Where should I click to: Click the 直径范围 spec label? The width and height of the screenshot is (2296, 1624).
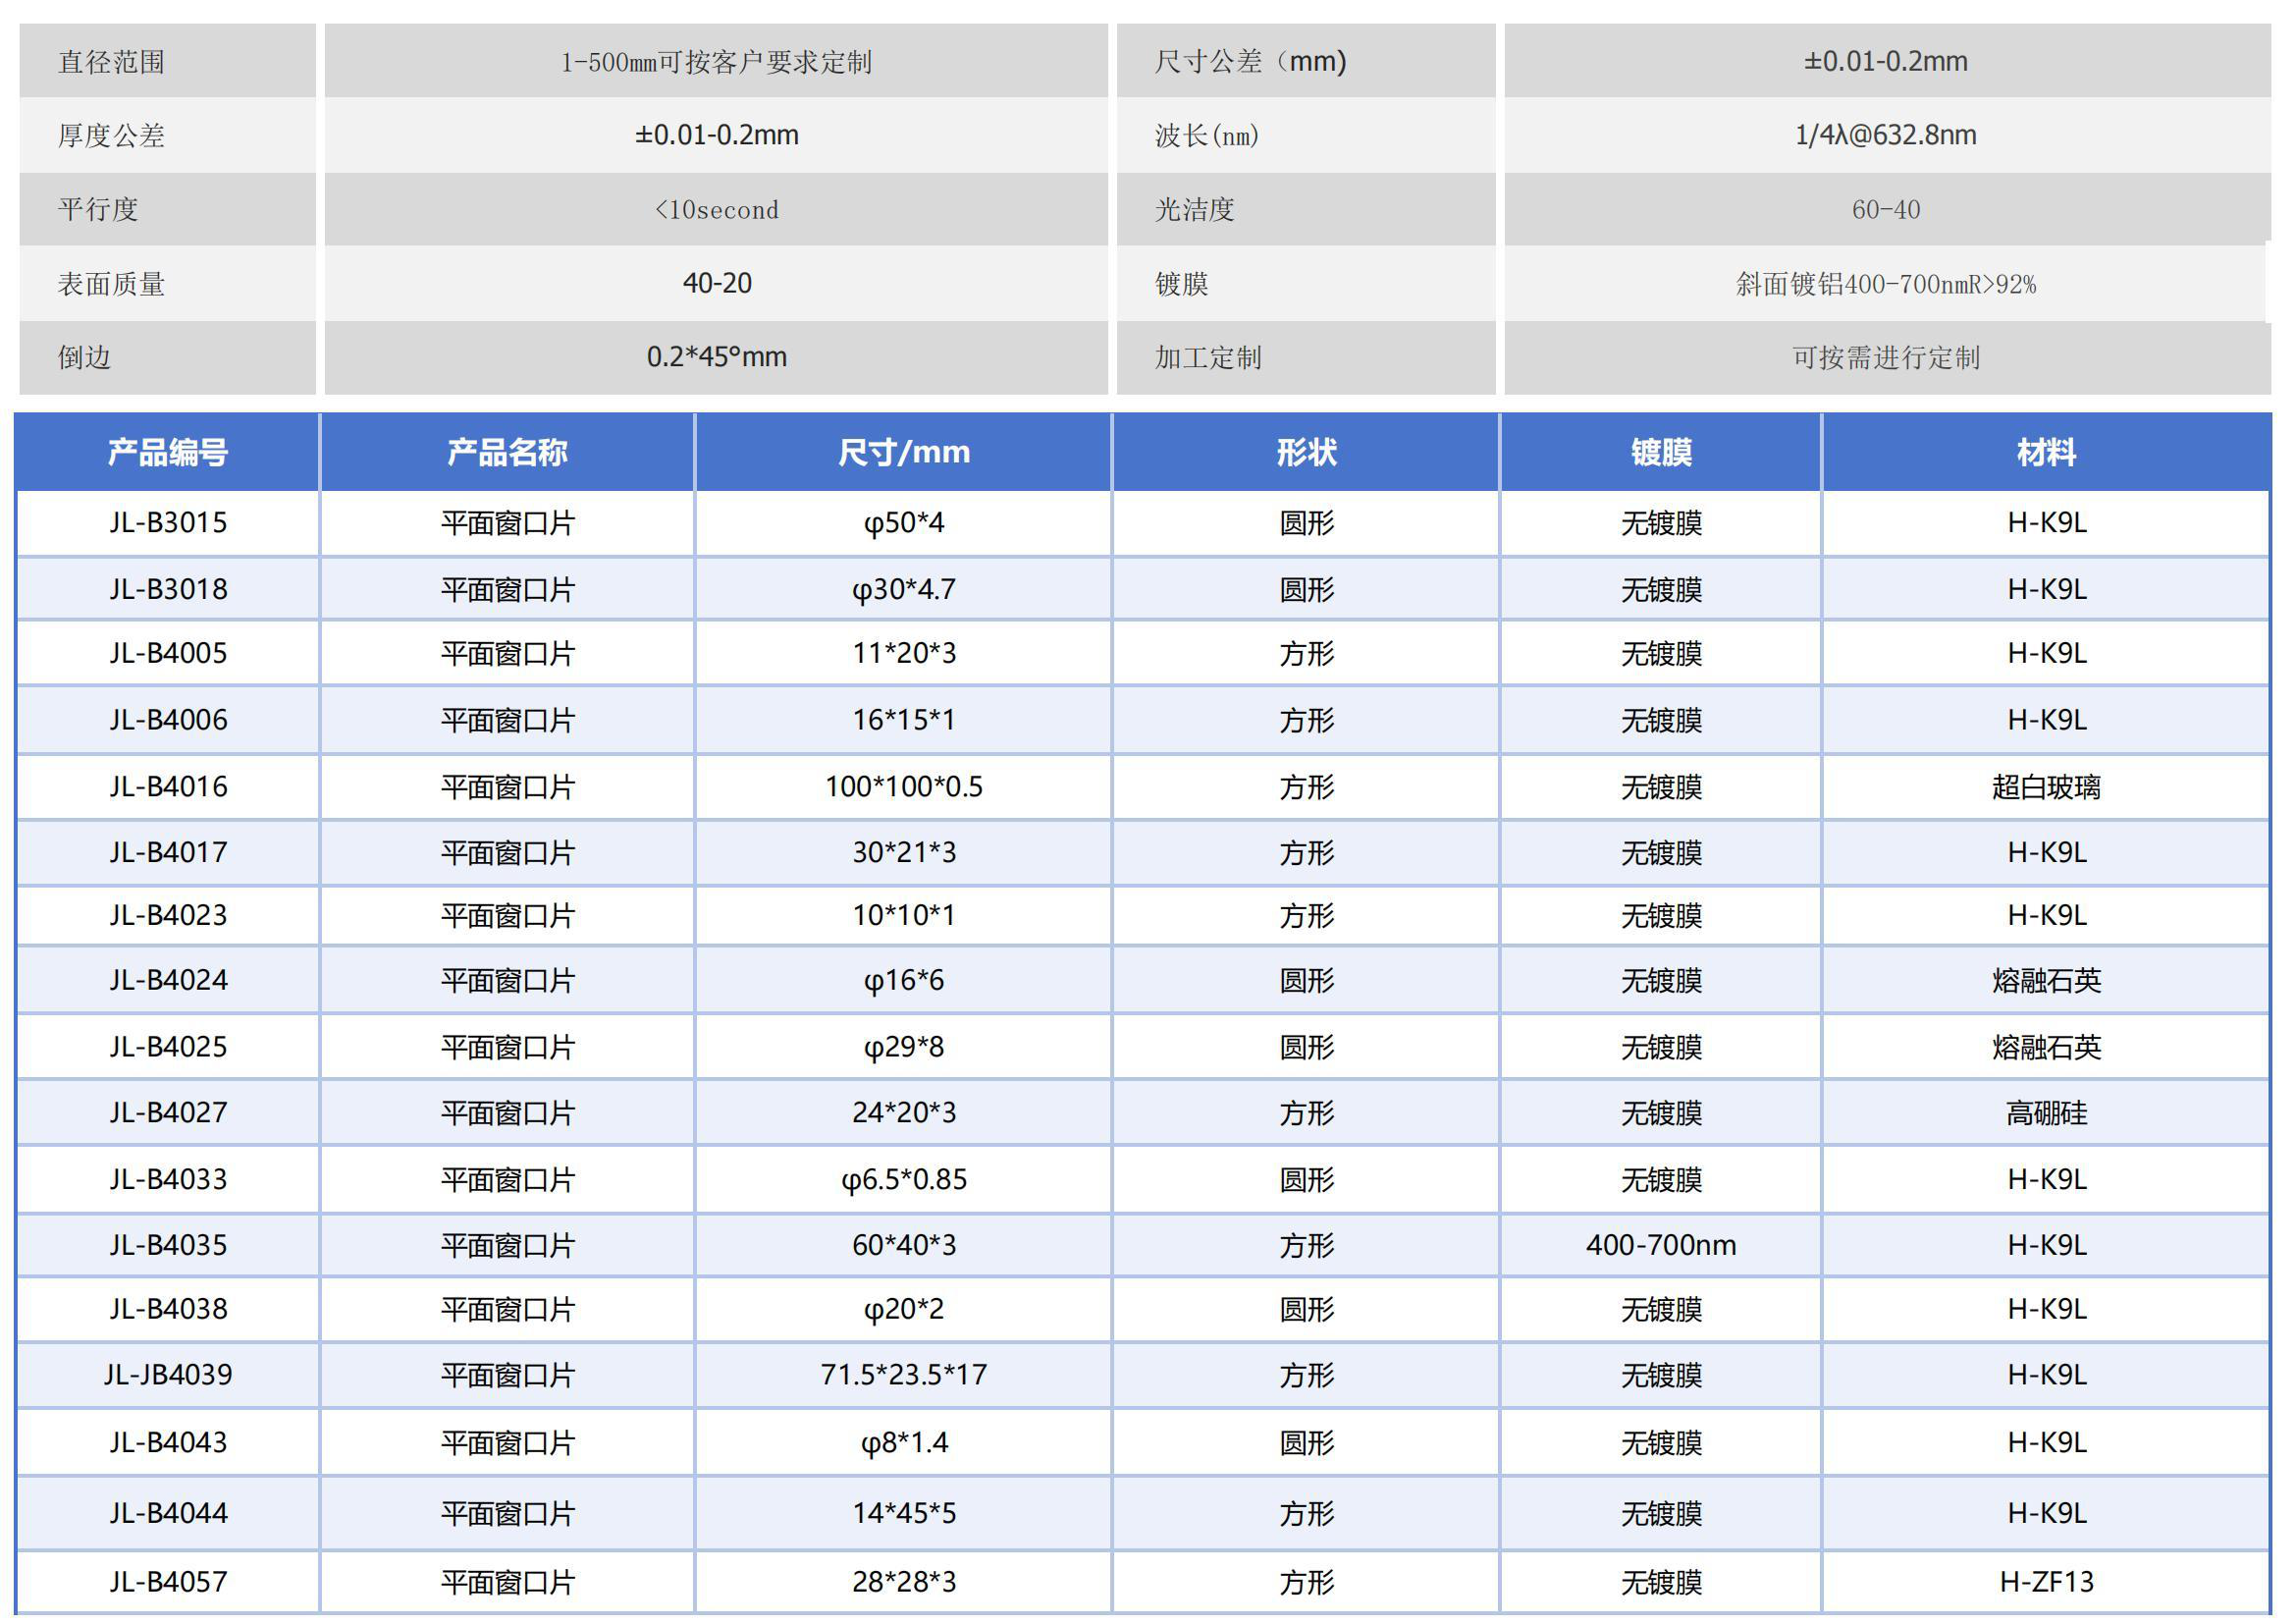click(111, 62)
